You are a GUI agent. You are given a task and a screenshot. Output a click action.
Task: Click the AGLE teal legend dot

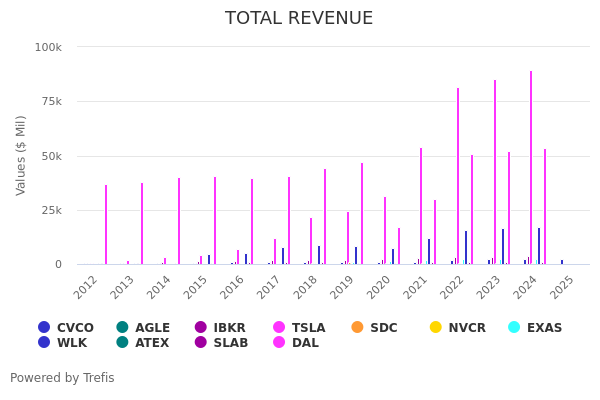click(x=122, y=328)
